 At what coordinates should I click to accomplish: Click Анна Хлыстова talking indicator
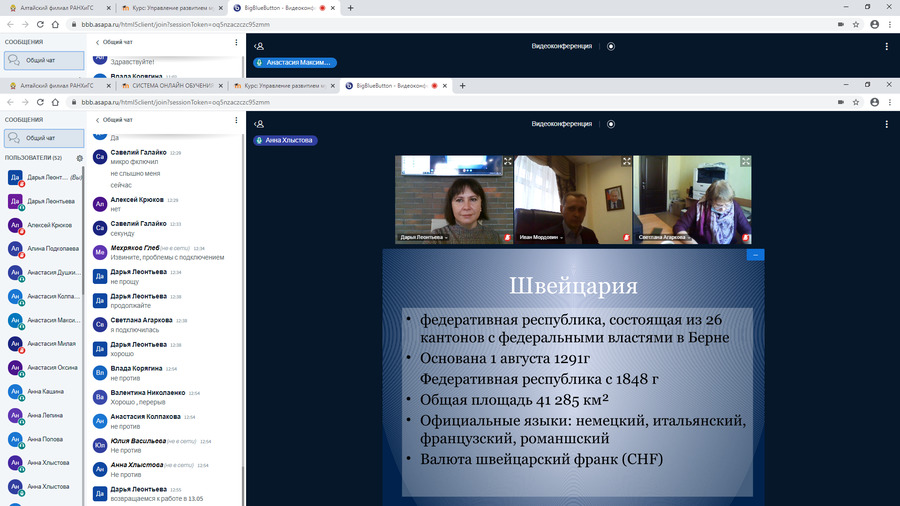pyautogui.click(x=285, y=140)
